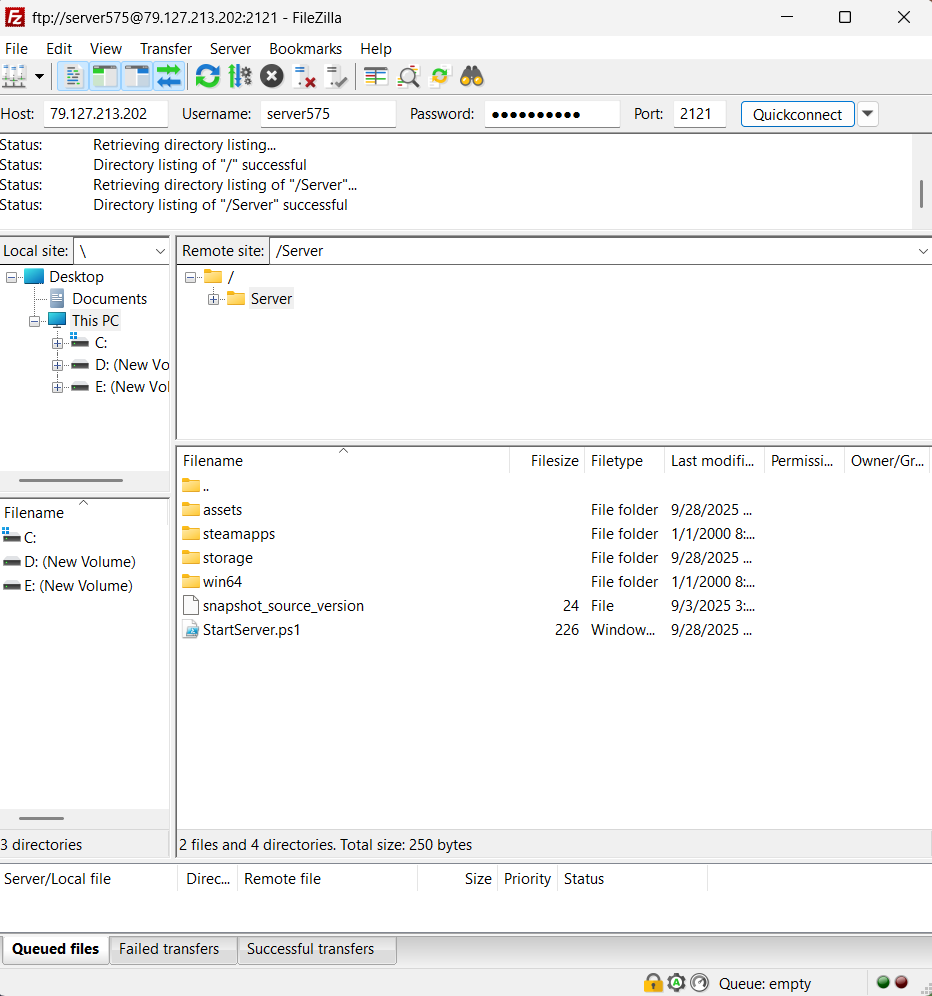932x996 pixels.
Task: Expand the Remote site path dropdown
Action: click(922, 251)
